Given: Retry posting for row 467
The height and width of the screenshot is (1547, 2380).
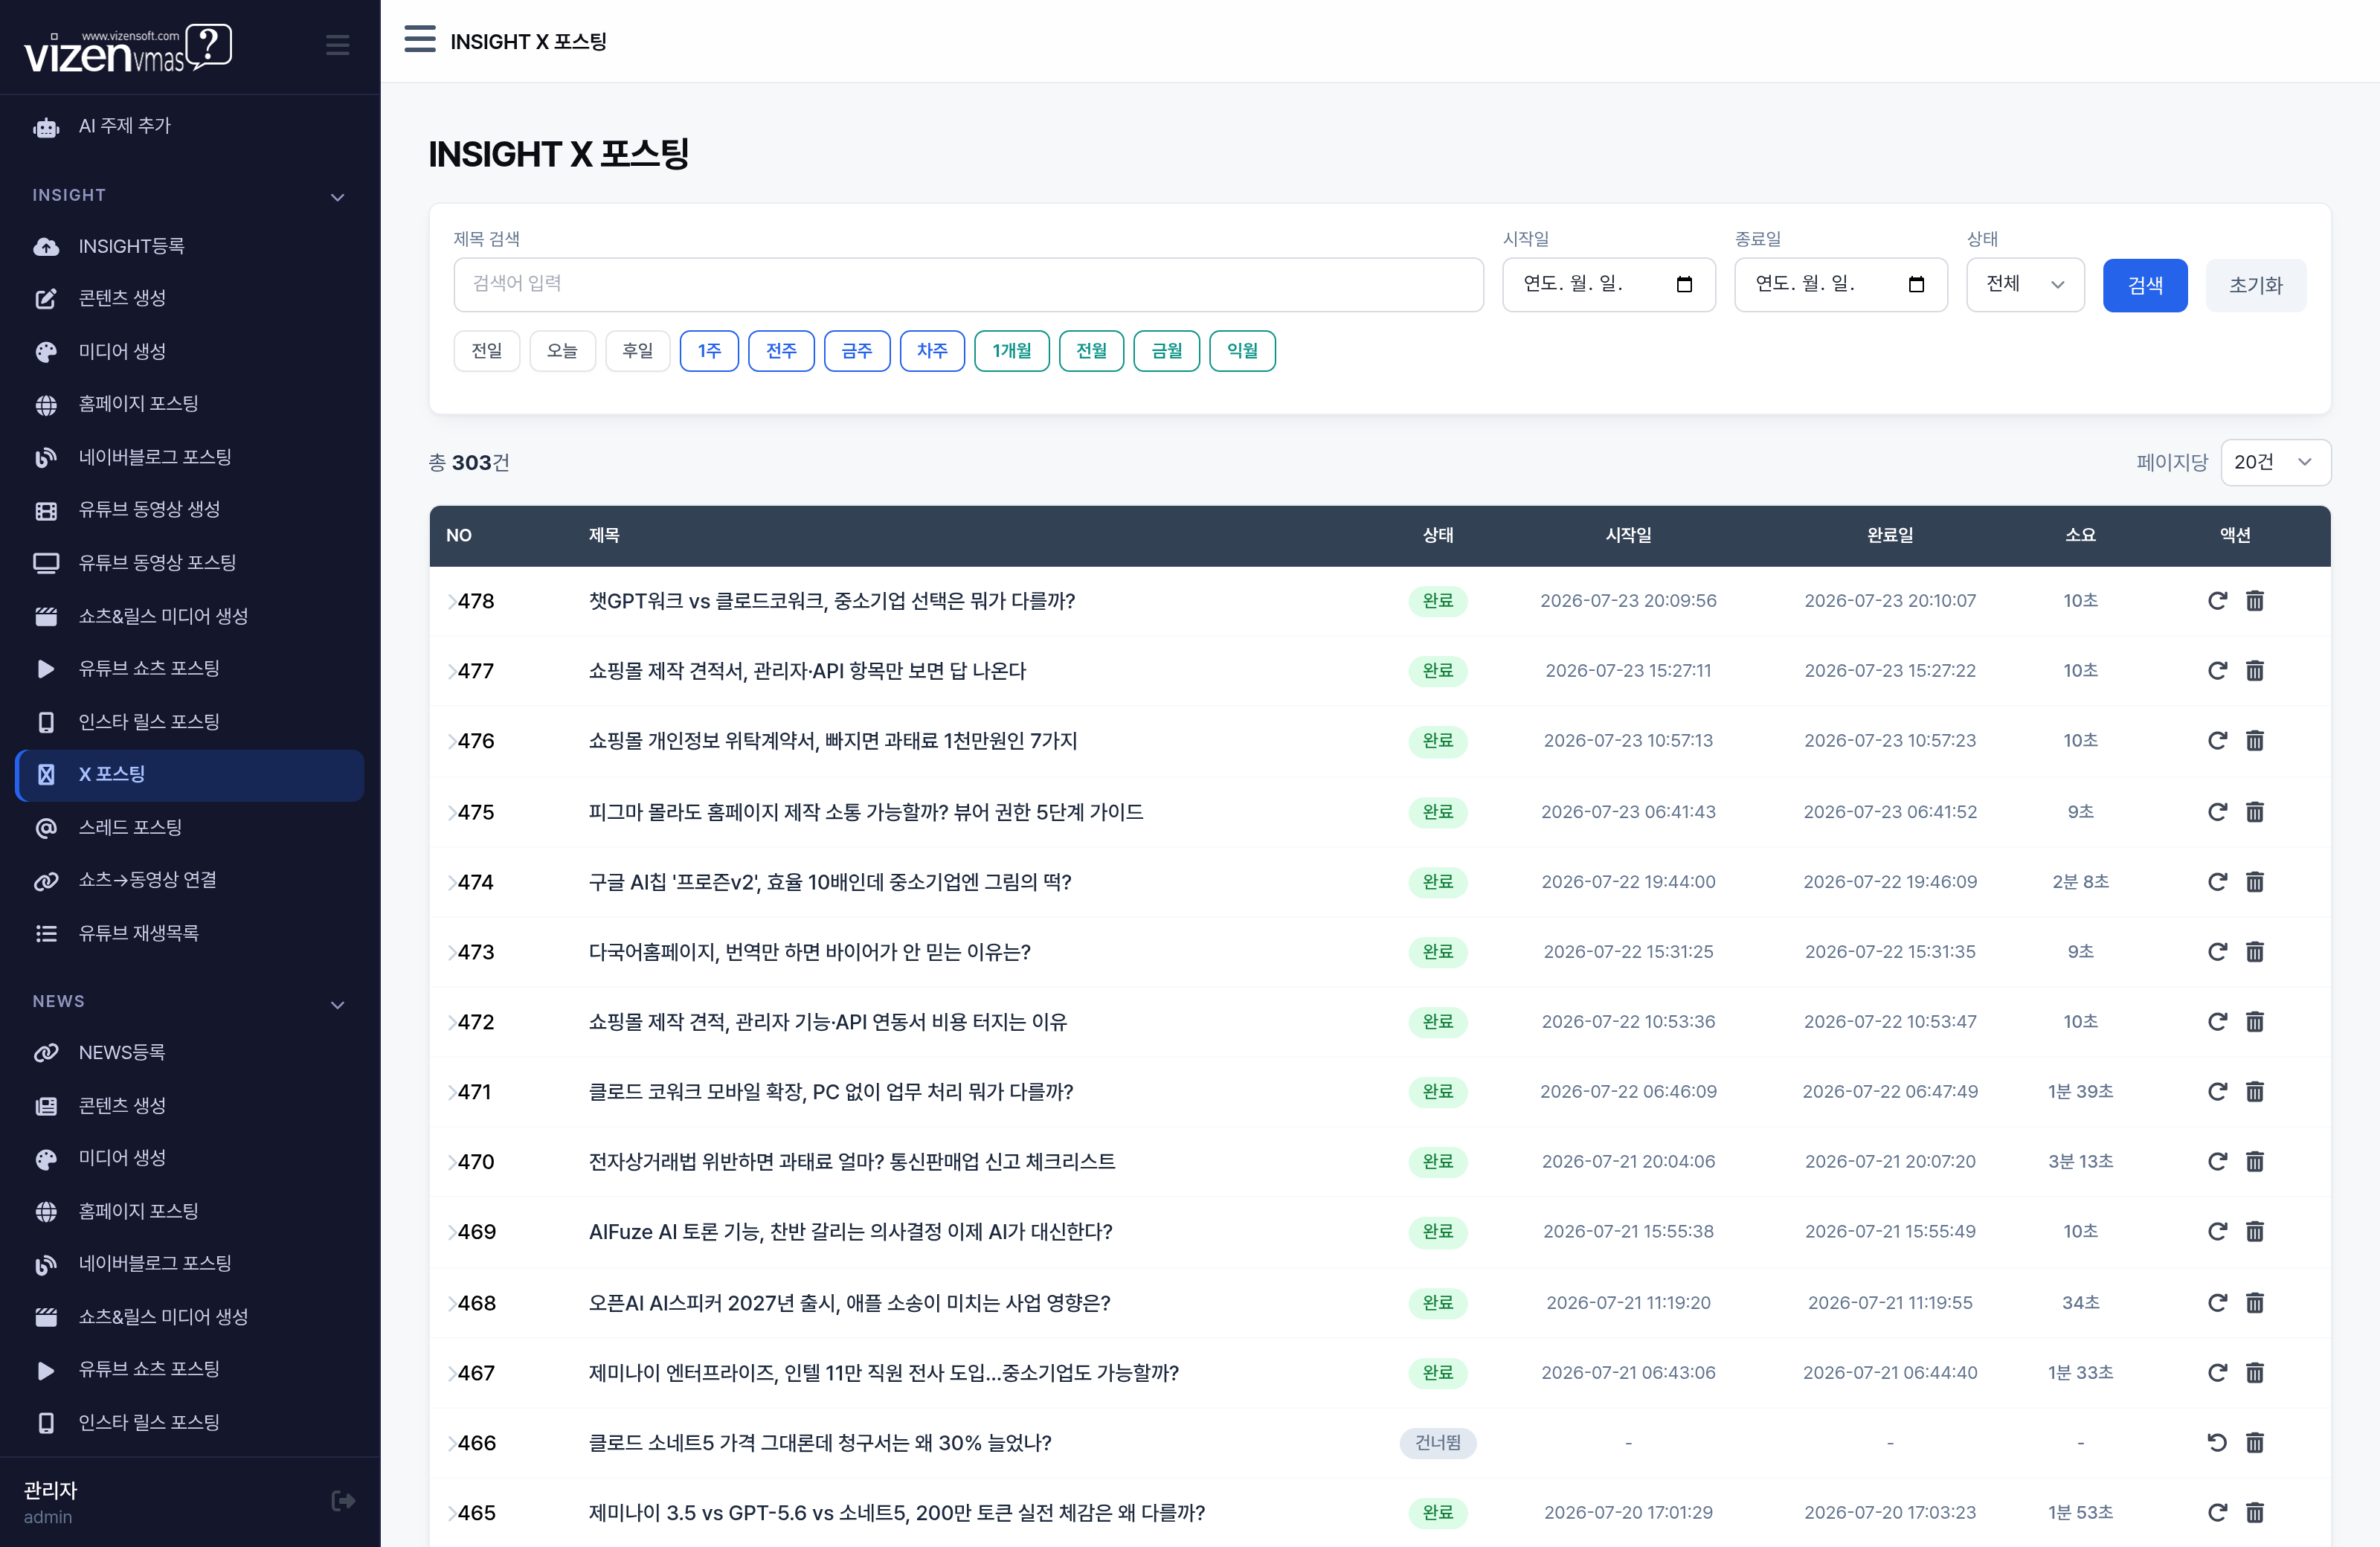Looking at the screenshot, I should (2217, 1372).
